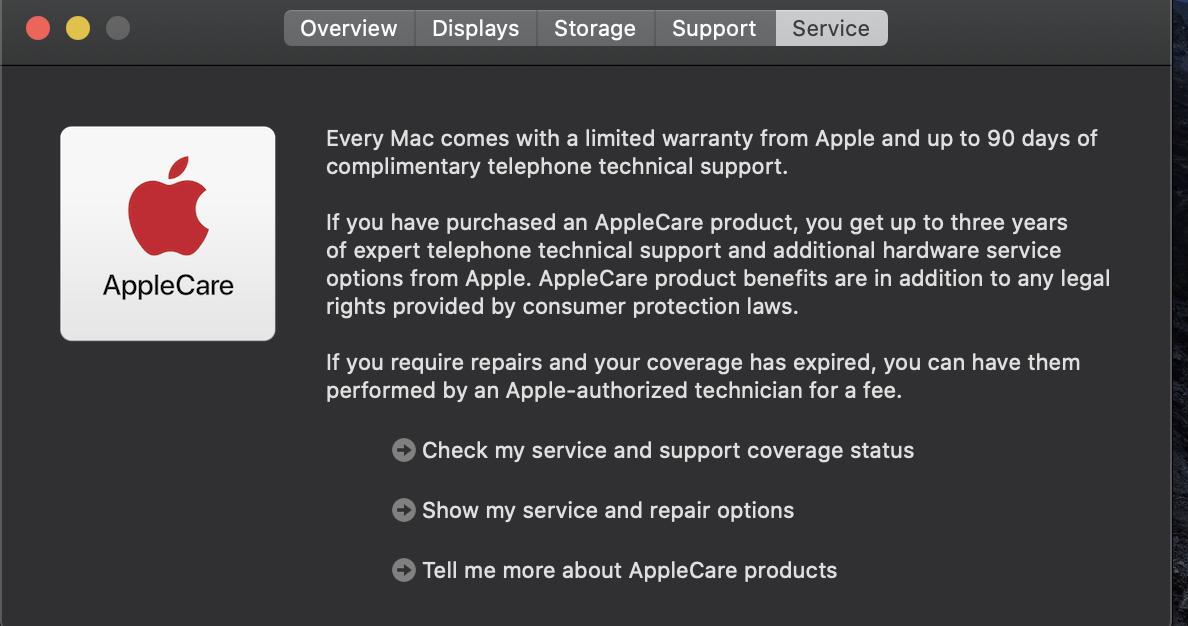Click the paragraph about expired coverage repairs
1188x626 pixels.
click(702, 376)
